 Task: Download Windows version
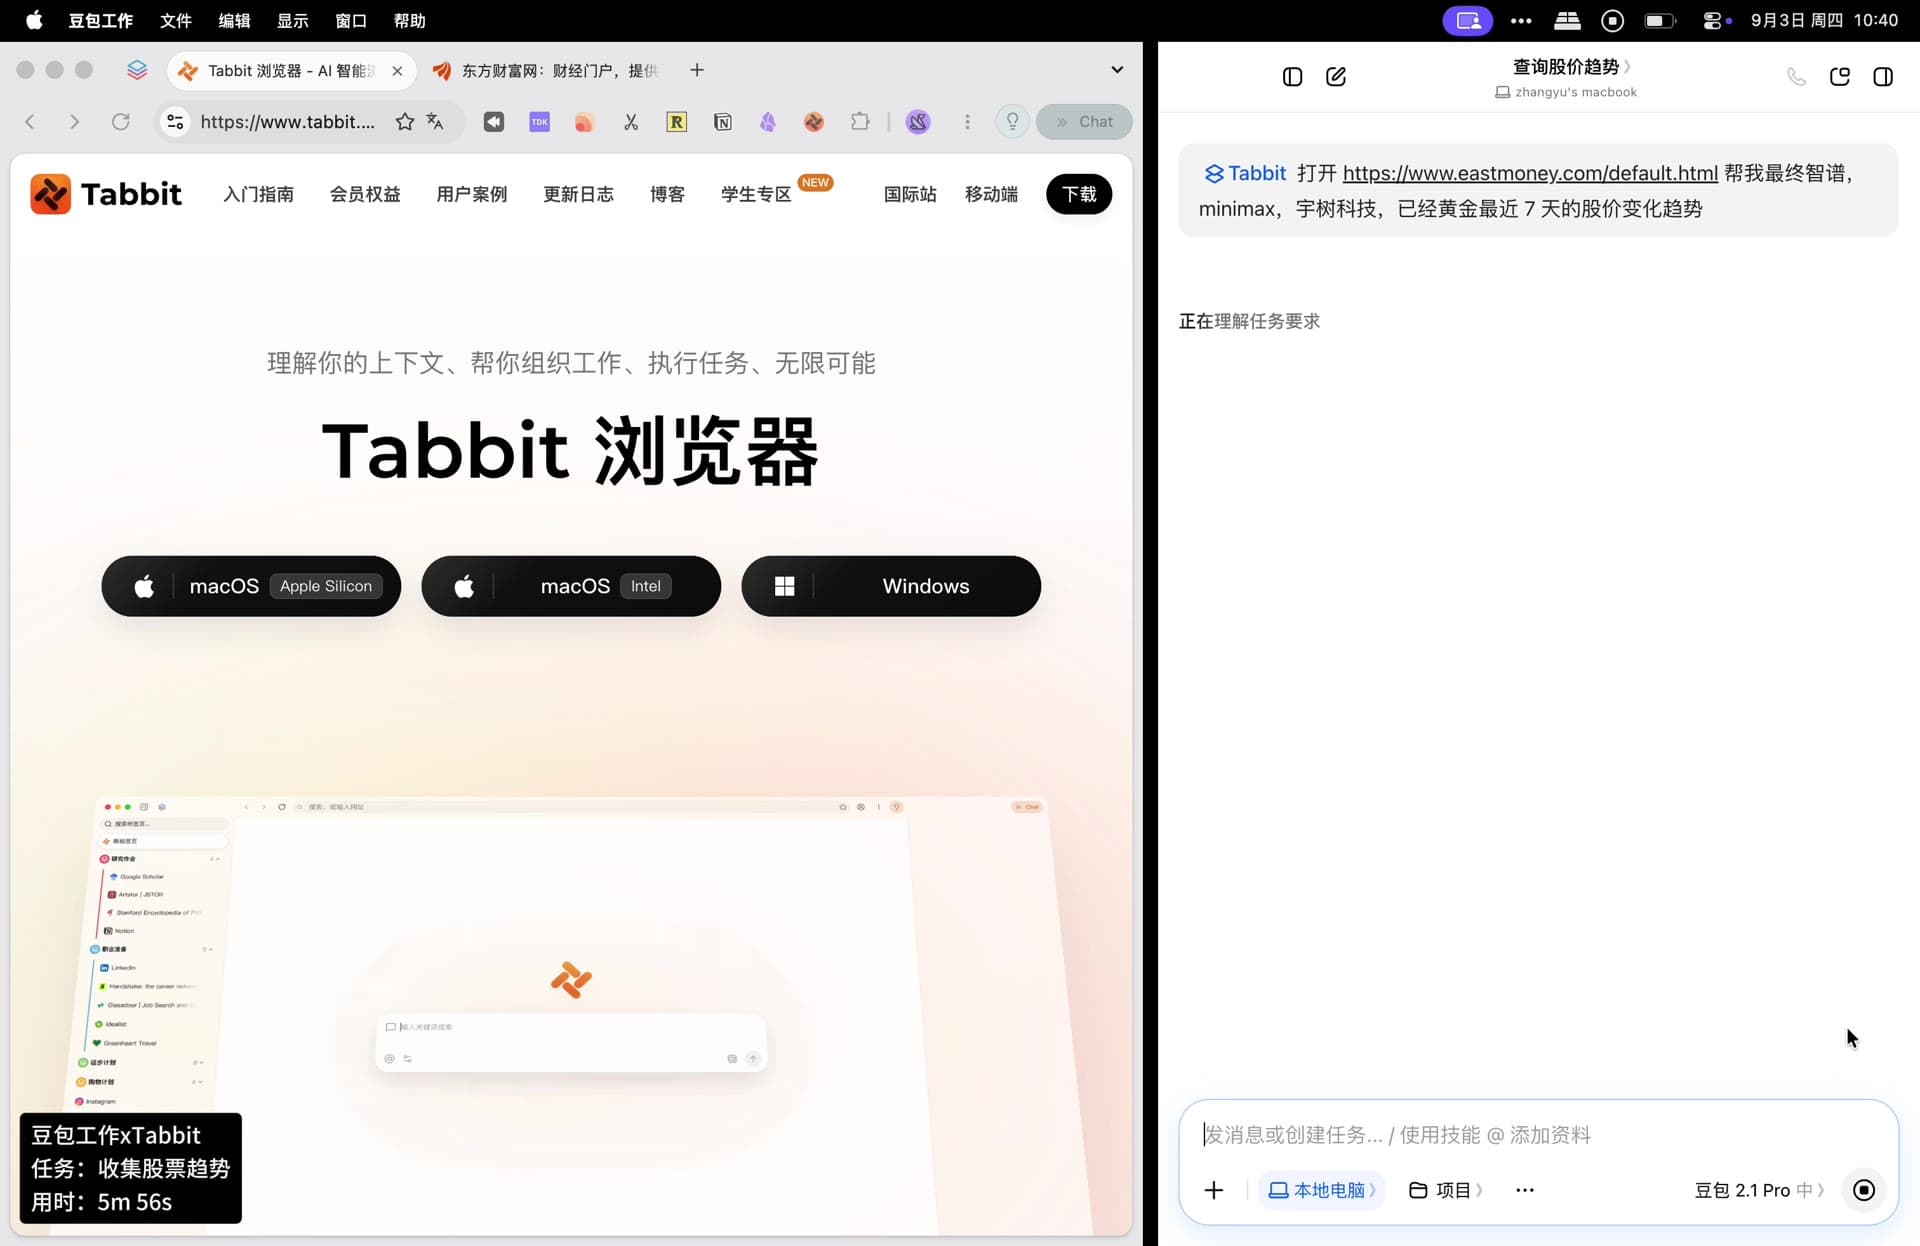click(891, 586)
